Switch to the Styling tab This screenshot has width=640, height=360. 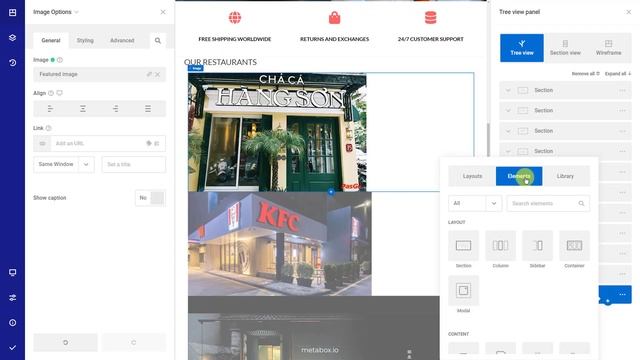85,40
